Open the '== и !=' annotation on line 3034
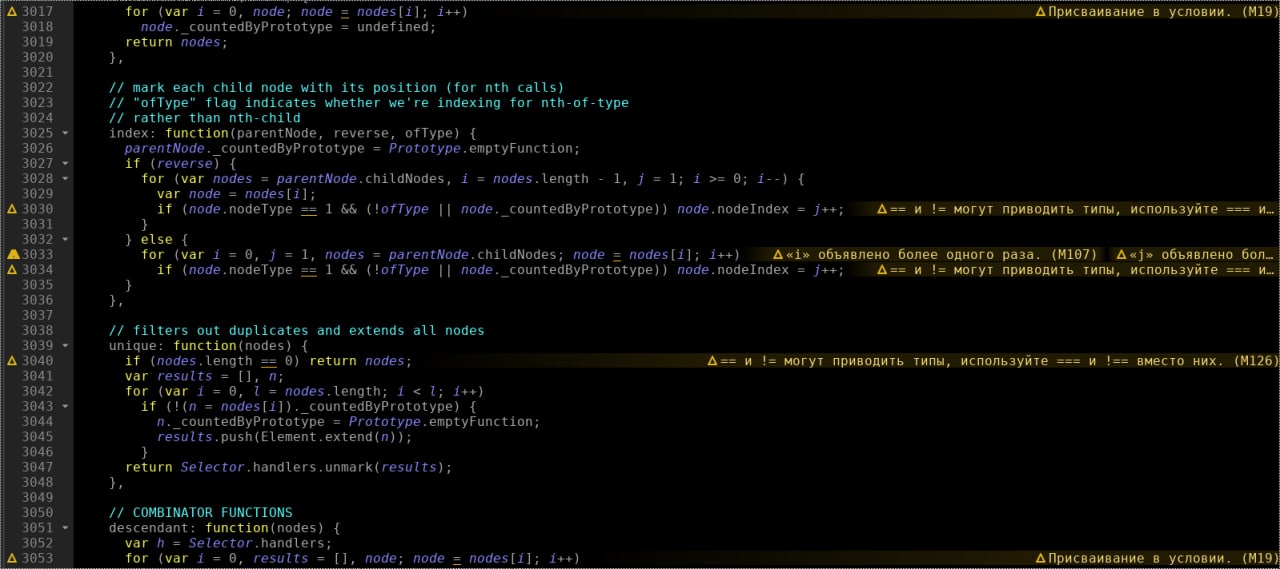The height and width of the screenshot is (569, 1280). click(1077, 270)
